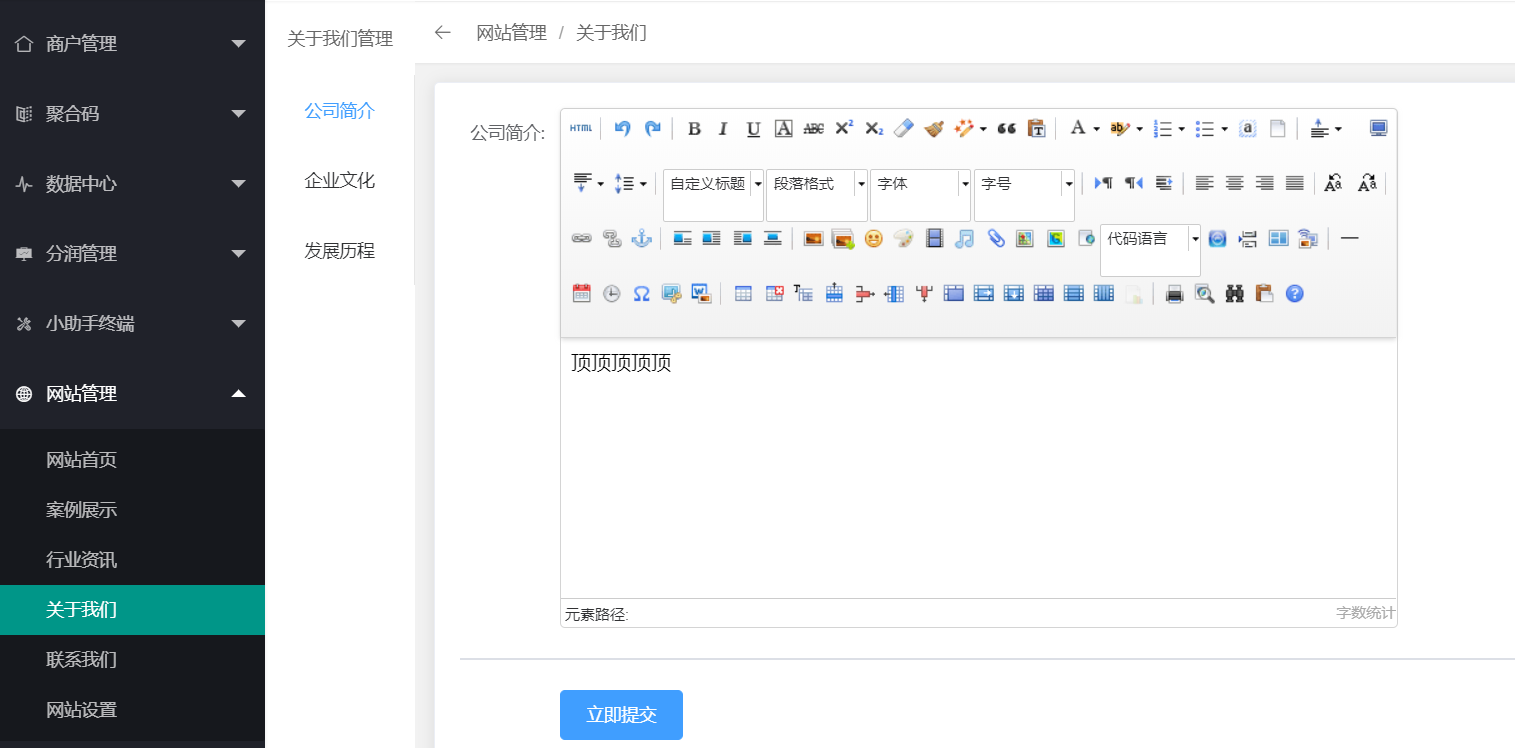Click the 立即提交 submit button
The width and height of the screenshot is (1515, 748).
point(621,715)
